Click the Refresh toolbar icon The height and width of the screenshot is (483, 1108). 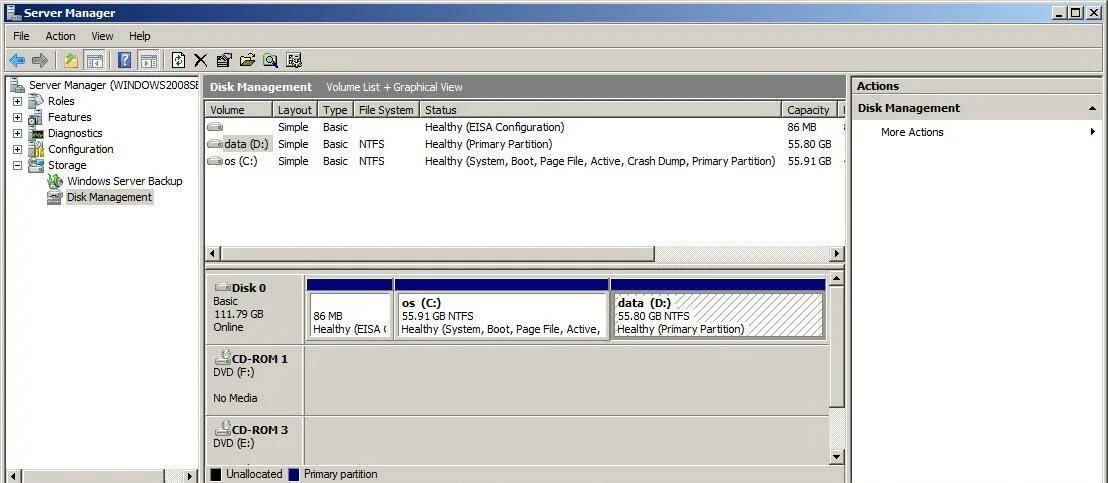coord(178,61)
